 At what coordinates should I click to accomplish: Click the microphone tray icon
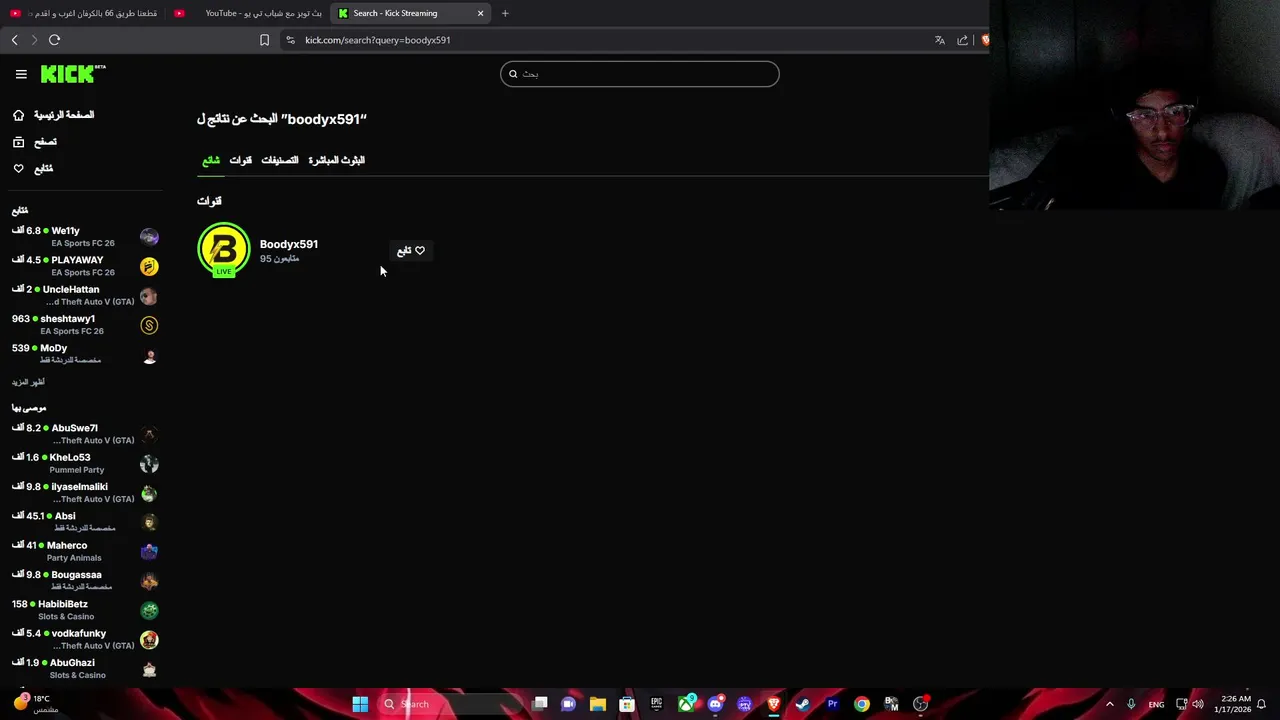(1131, 704)
